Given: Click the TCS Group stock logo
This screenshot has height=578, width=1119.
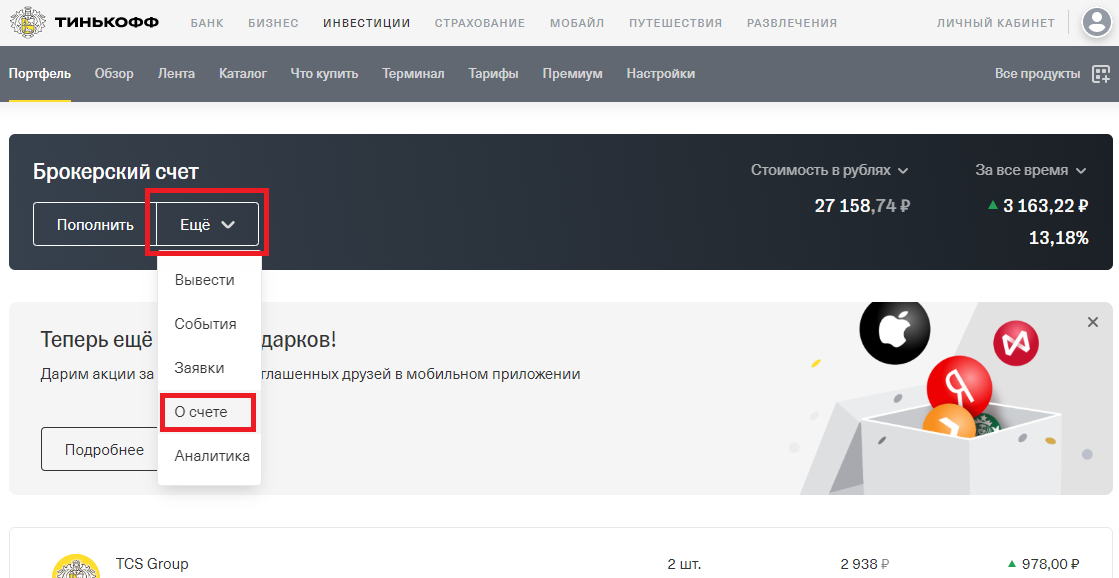Looking at the screenshot, I should [x=76, y=567].
